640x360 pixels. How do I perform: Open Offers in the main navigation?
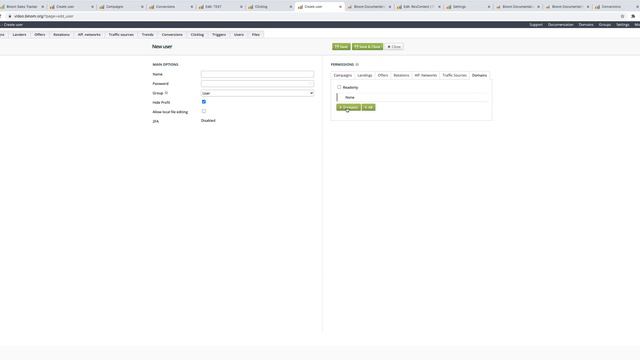click(x=40, y=35)
